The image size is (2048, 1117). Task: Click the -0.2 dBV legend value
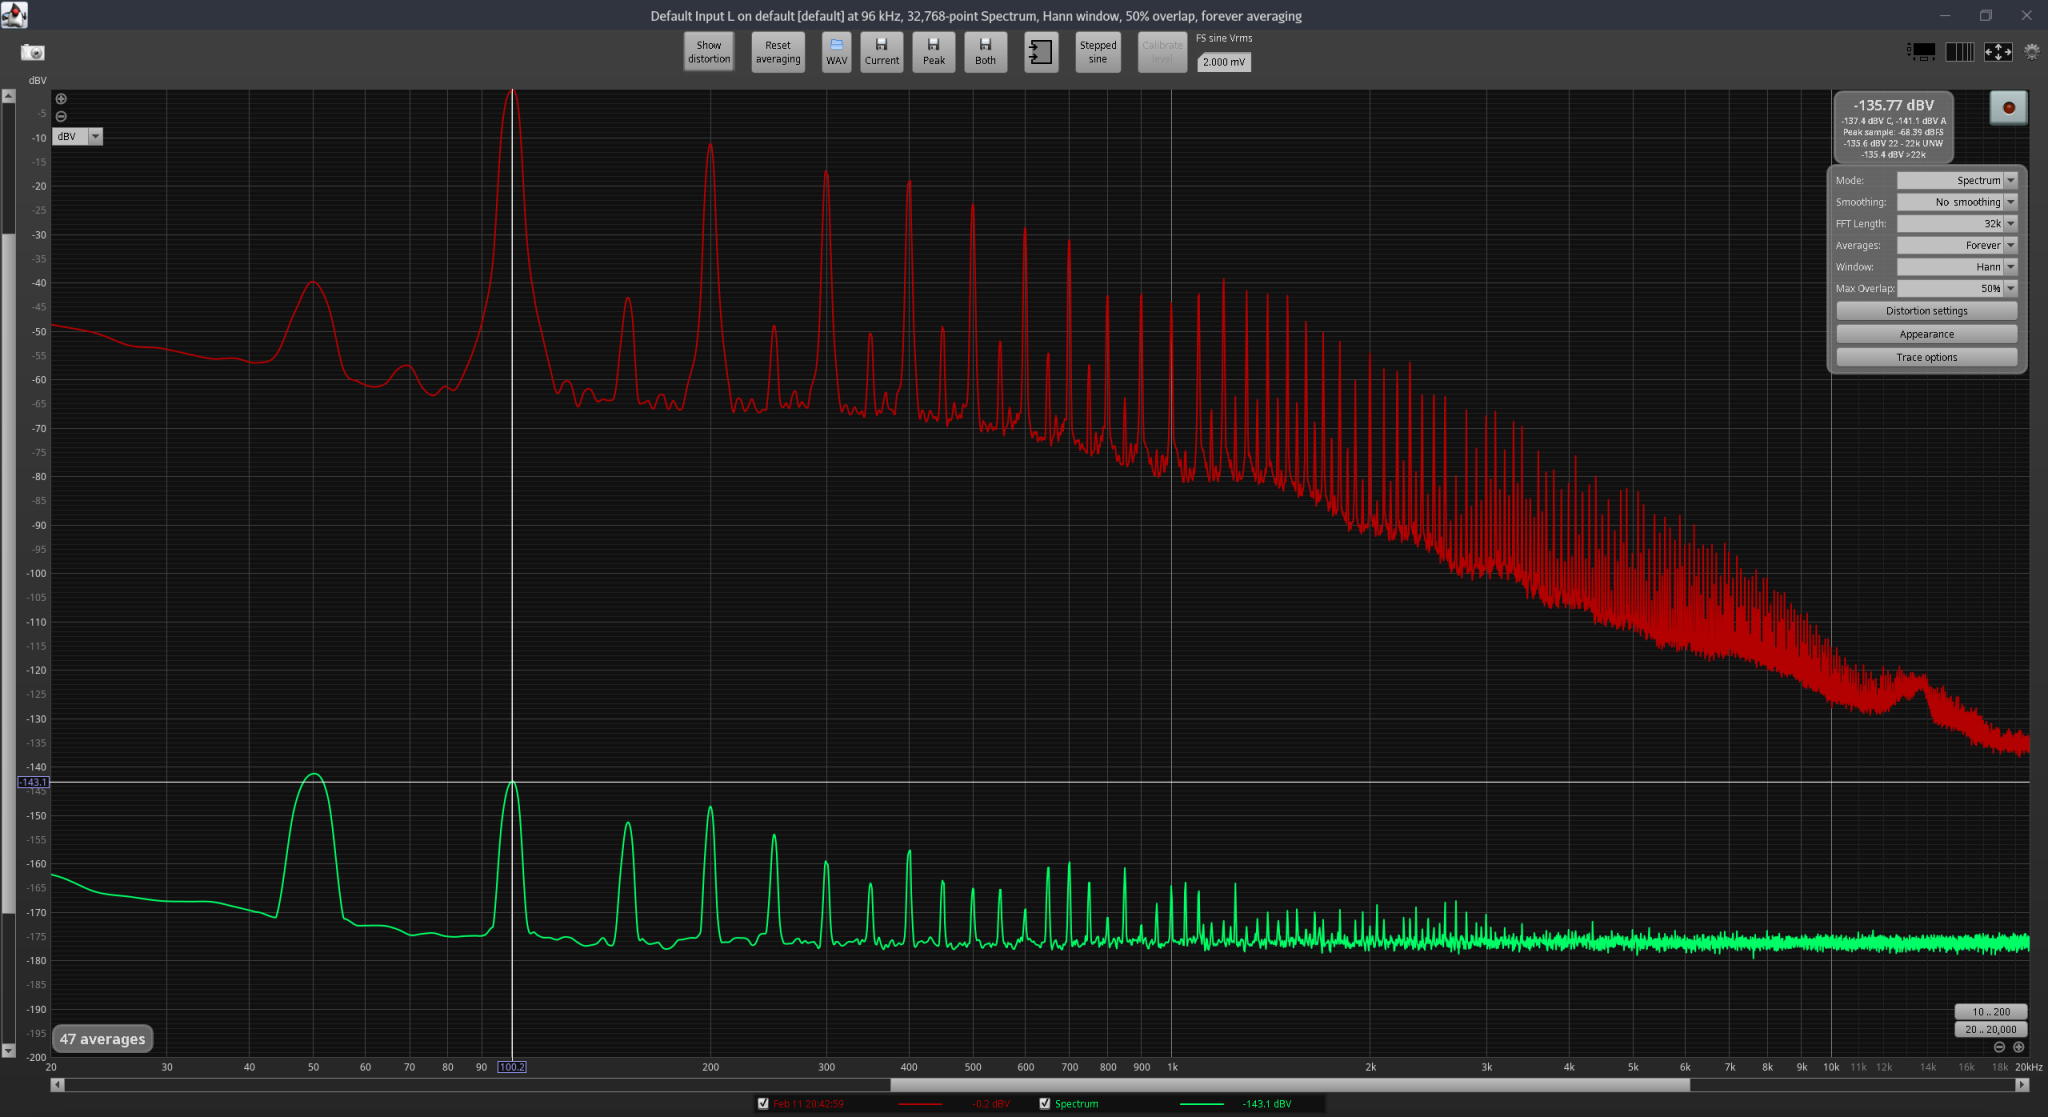(x=991, y=1104)
